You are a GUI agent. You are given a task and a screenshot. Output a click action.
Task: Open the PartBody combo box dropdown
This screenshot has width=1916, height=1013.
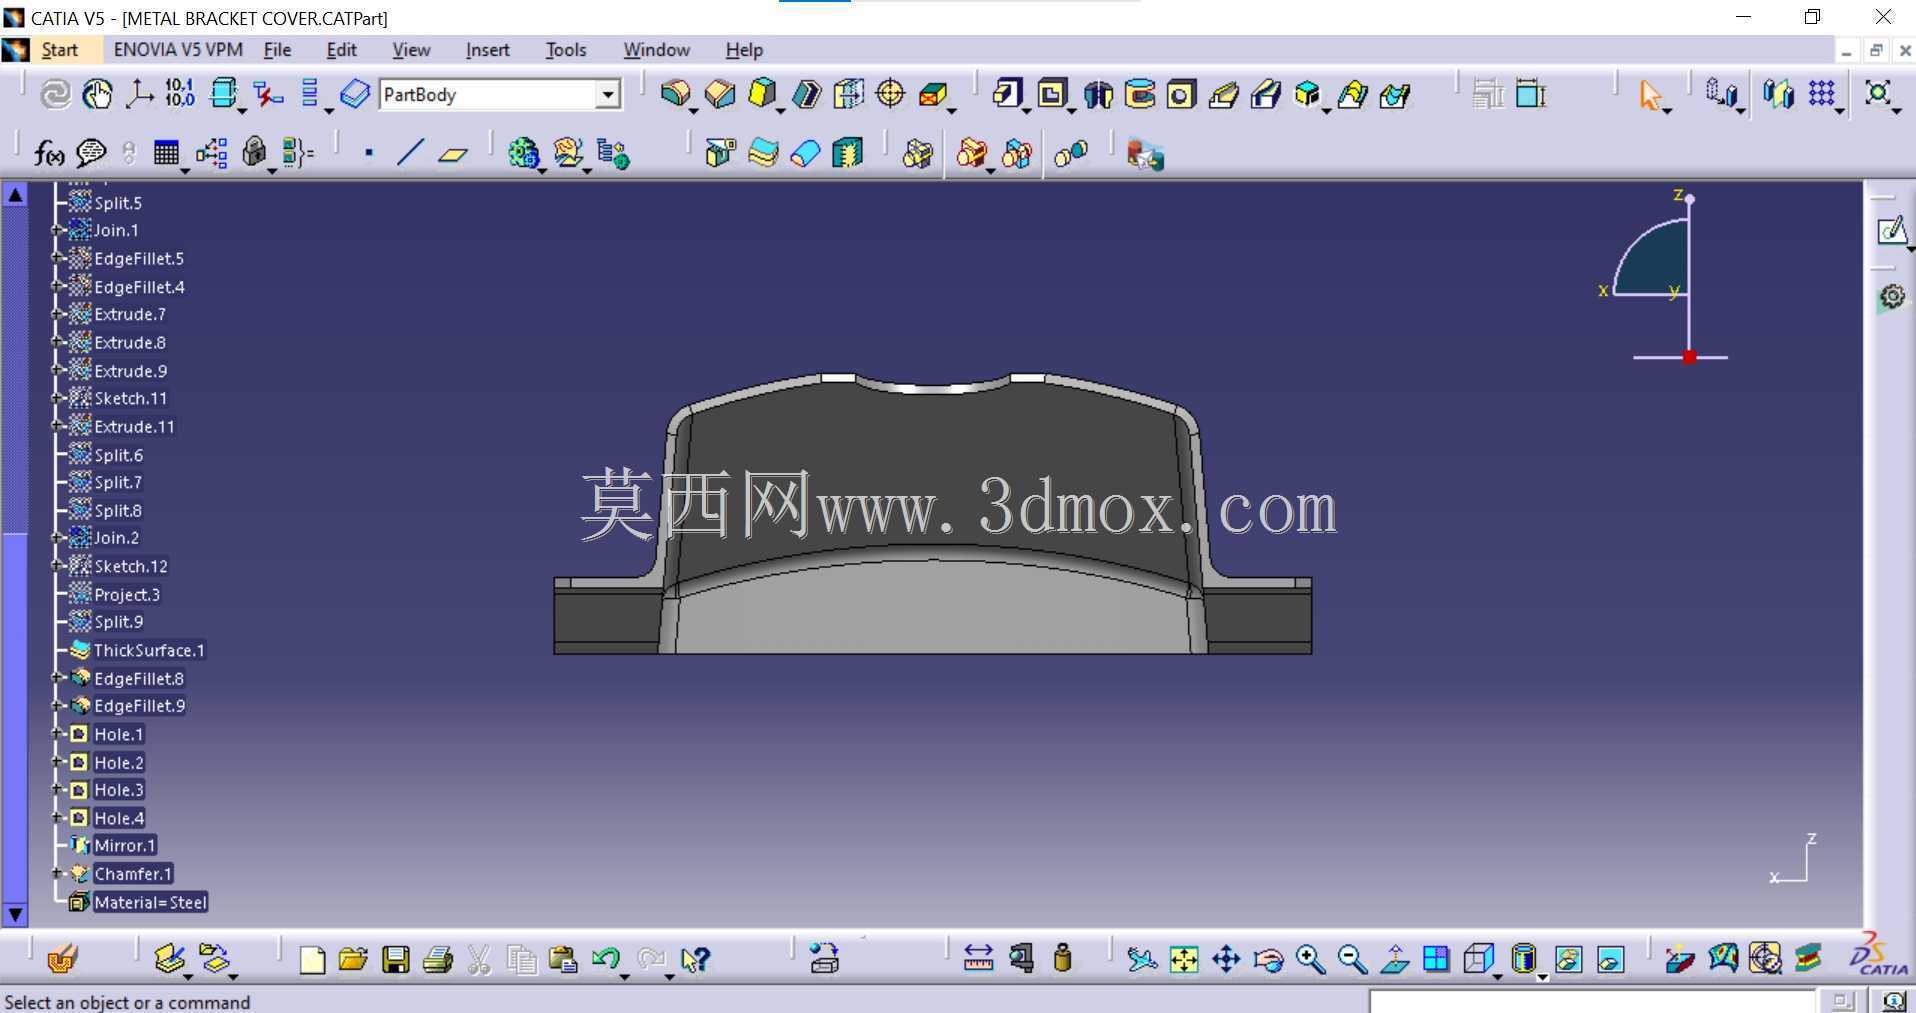click(x=607, y=95)
